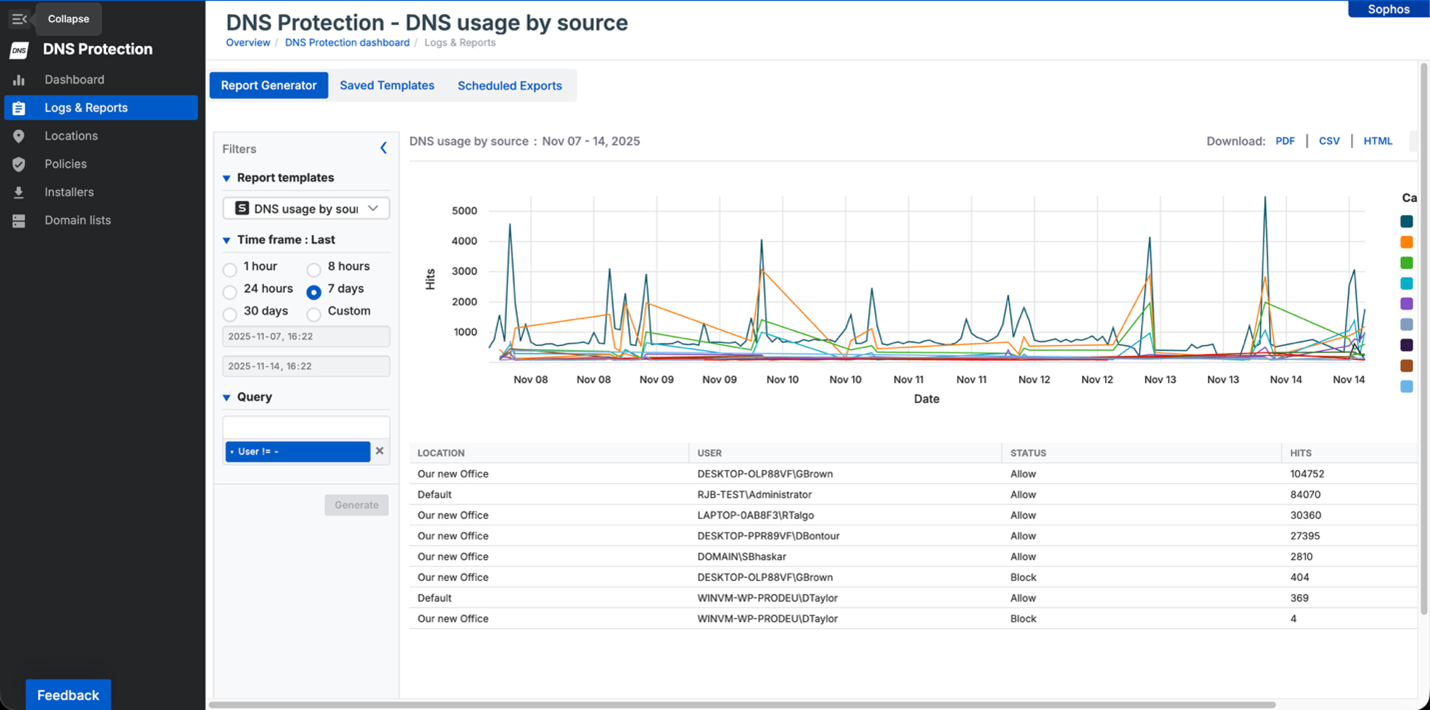Open the DNS usage by source template dropdown
This screenshot has width=1430, height=710.
tap(305, 207)
